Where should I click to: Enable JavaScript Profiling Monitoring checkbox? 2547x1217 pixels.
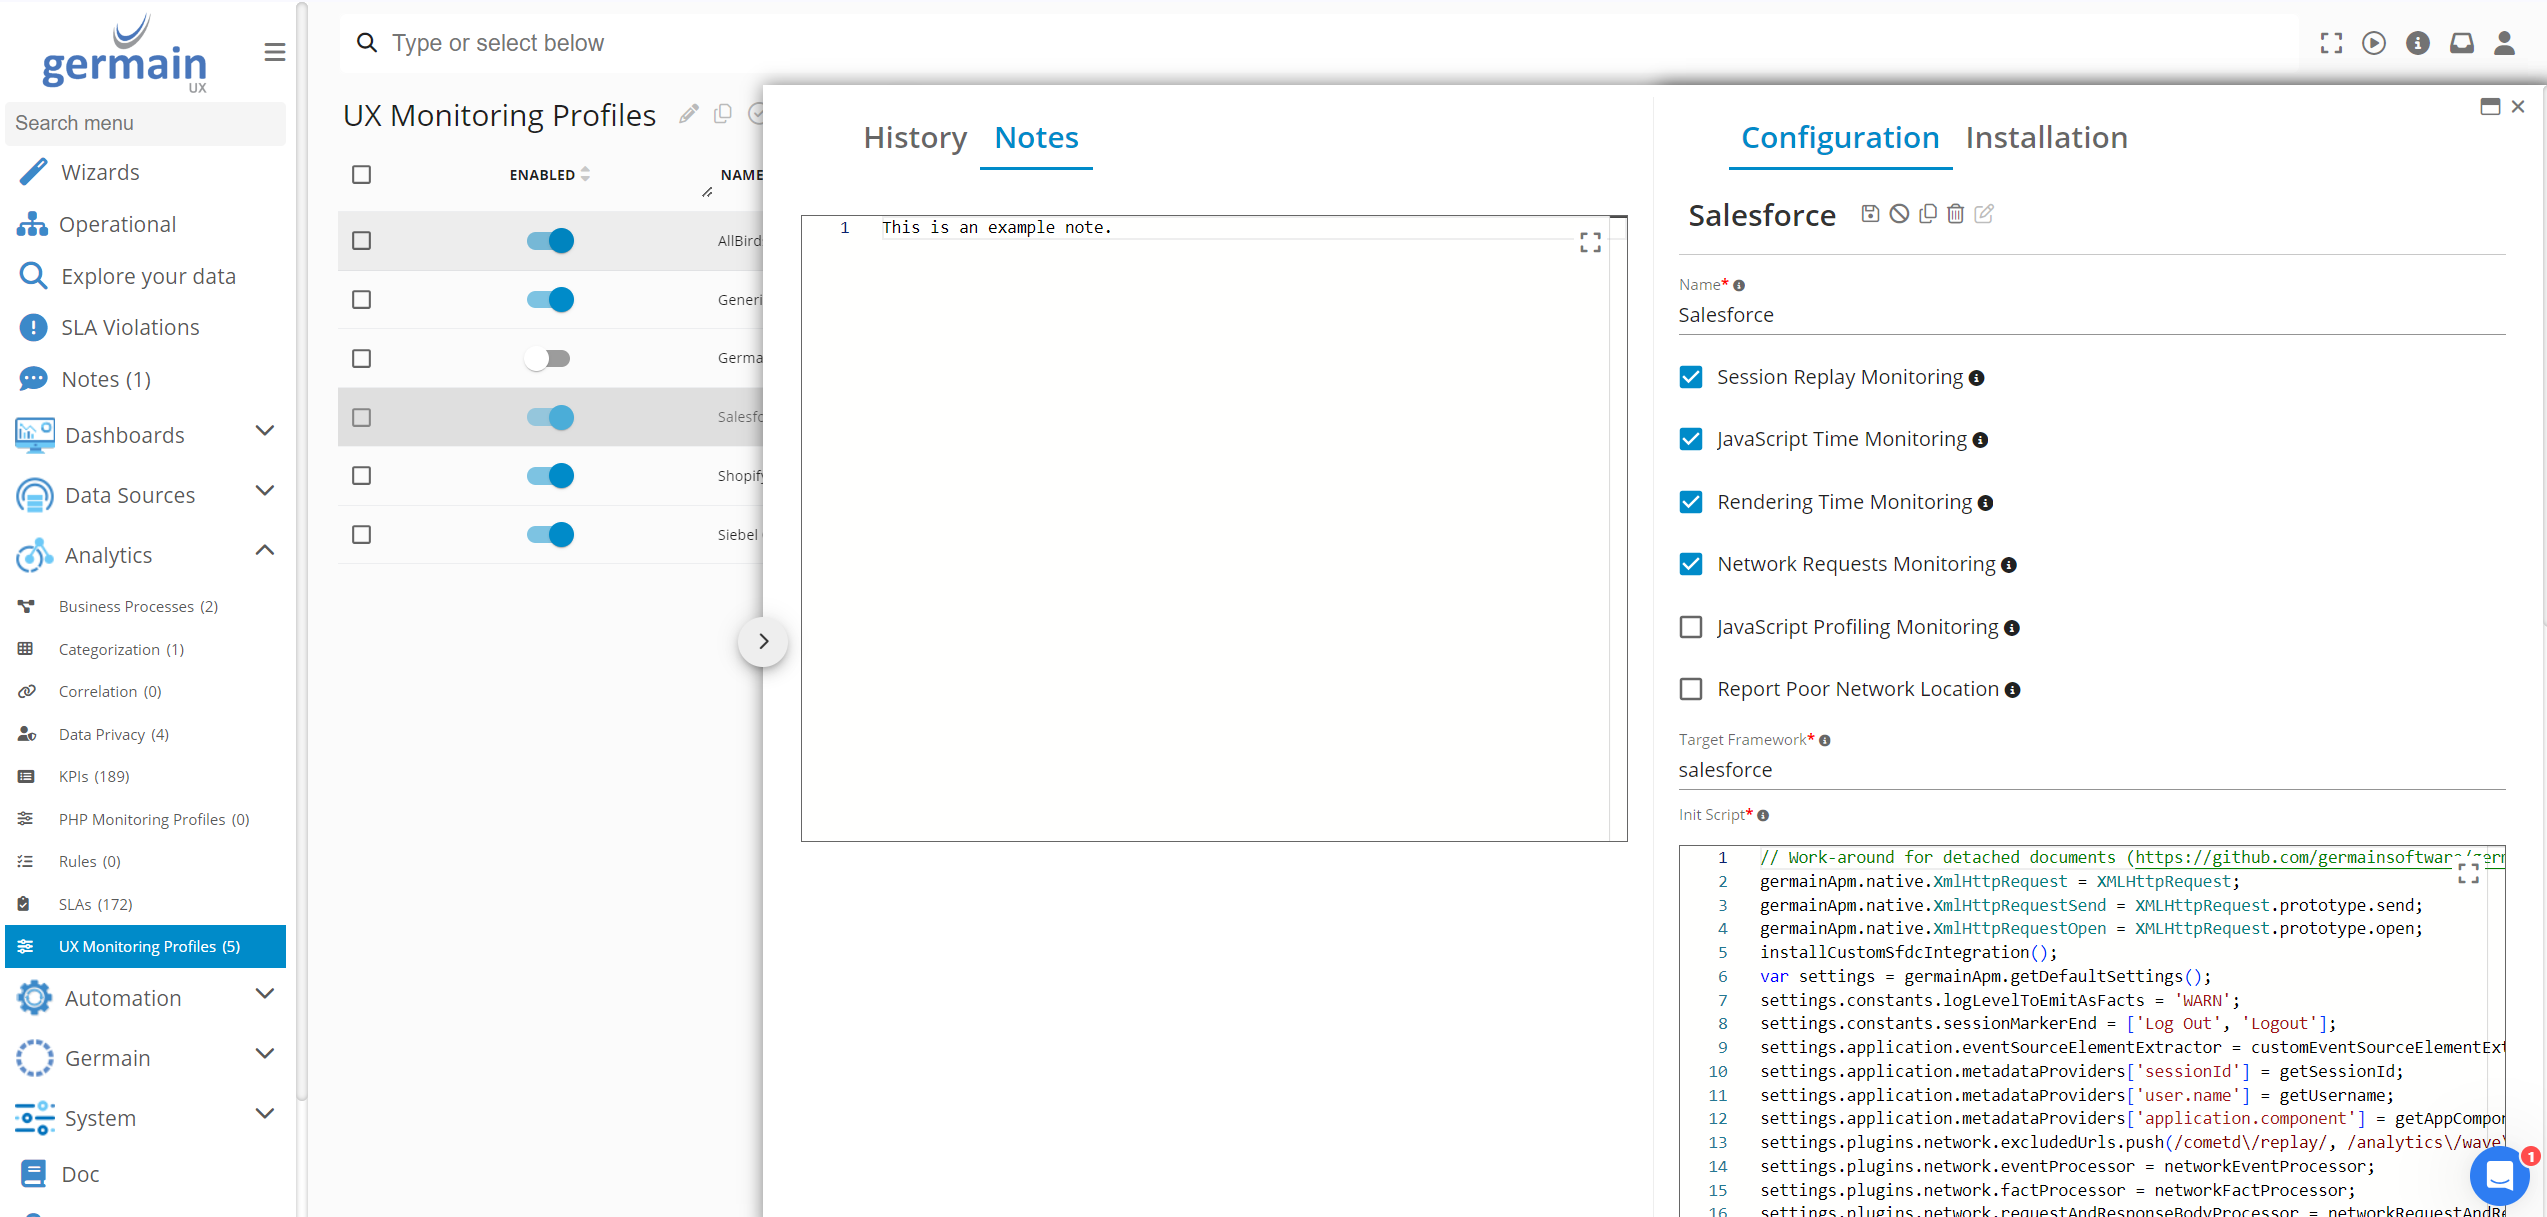point(1691,627)
